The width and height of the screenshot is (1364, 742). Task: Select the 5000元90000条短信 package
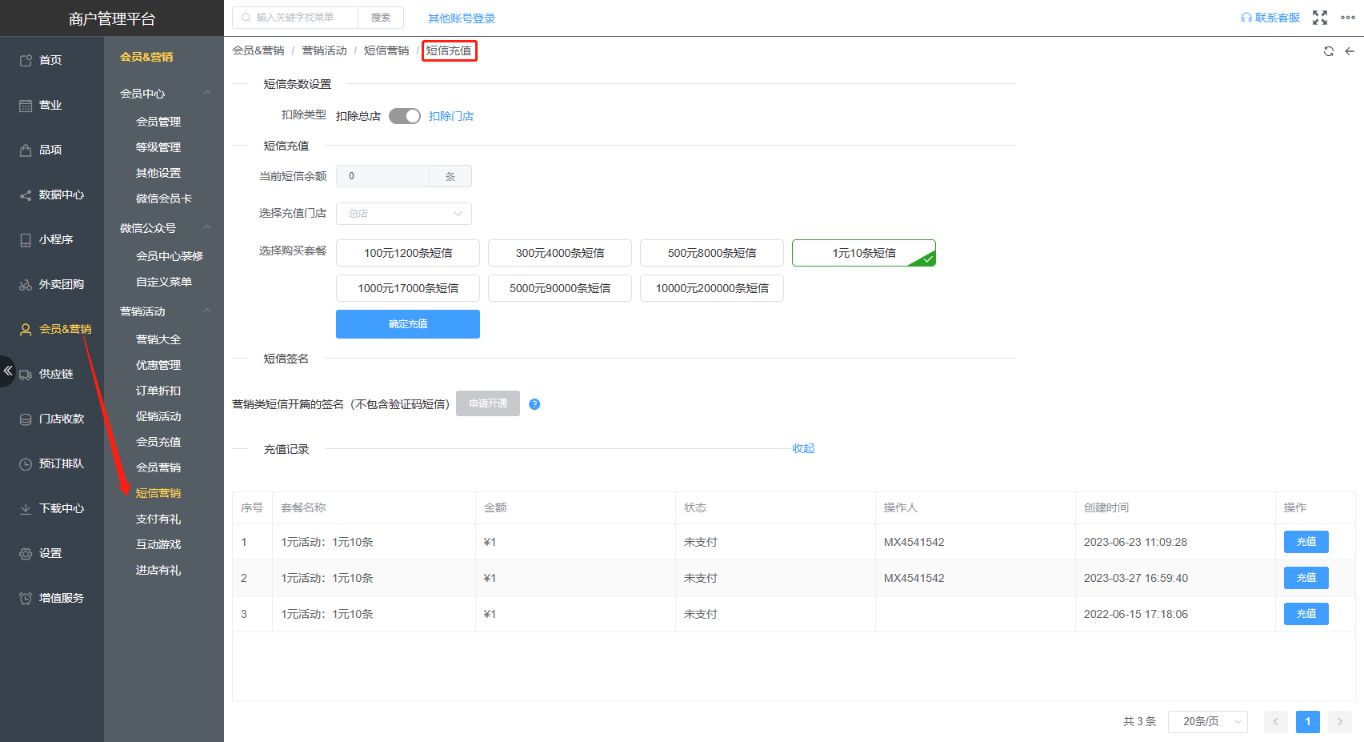pos(560,288)
